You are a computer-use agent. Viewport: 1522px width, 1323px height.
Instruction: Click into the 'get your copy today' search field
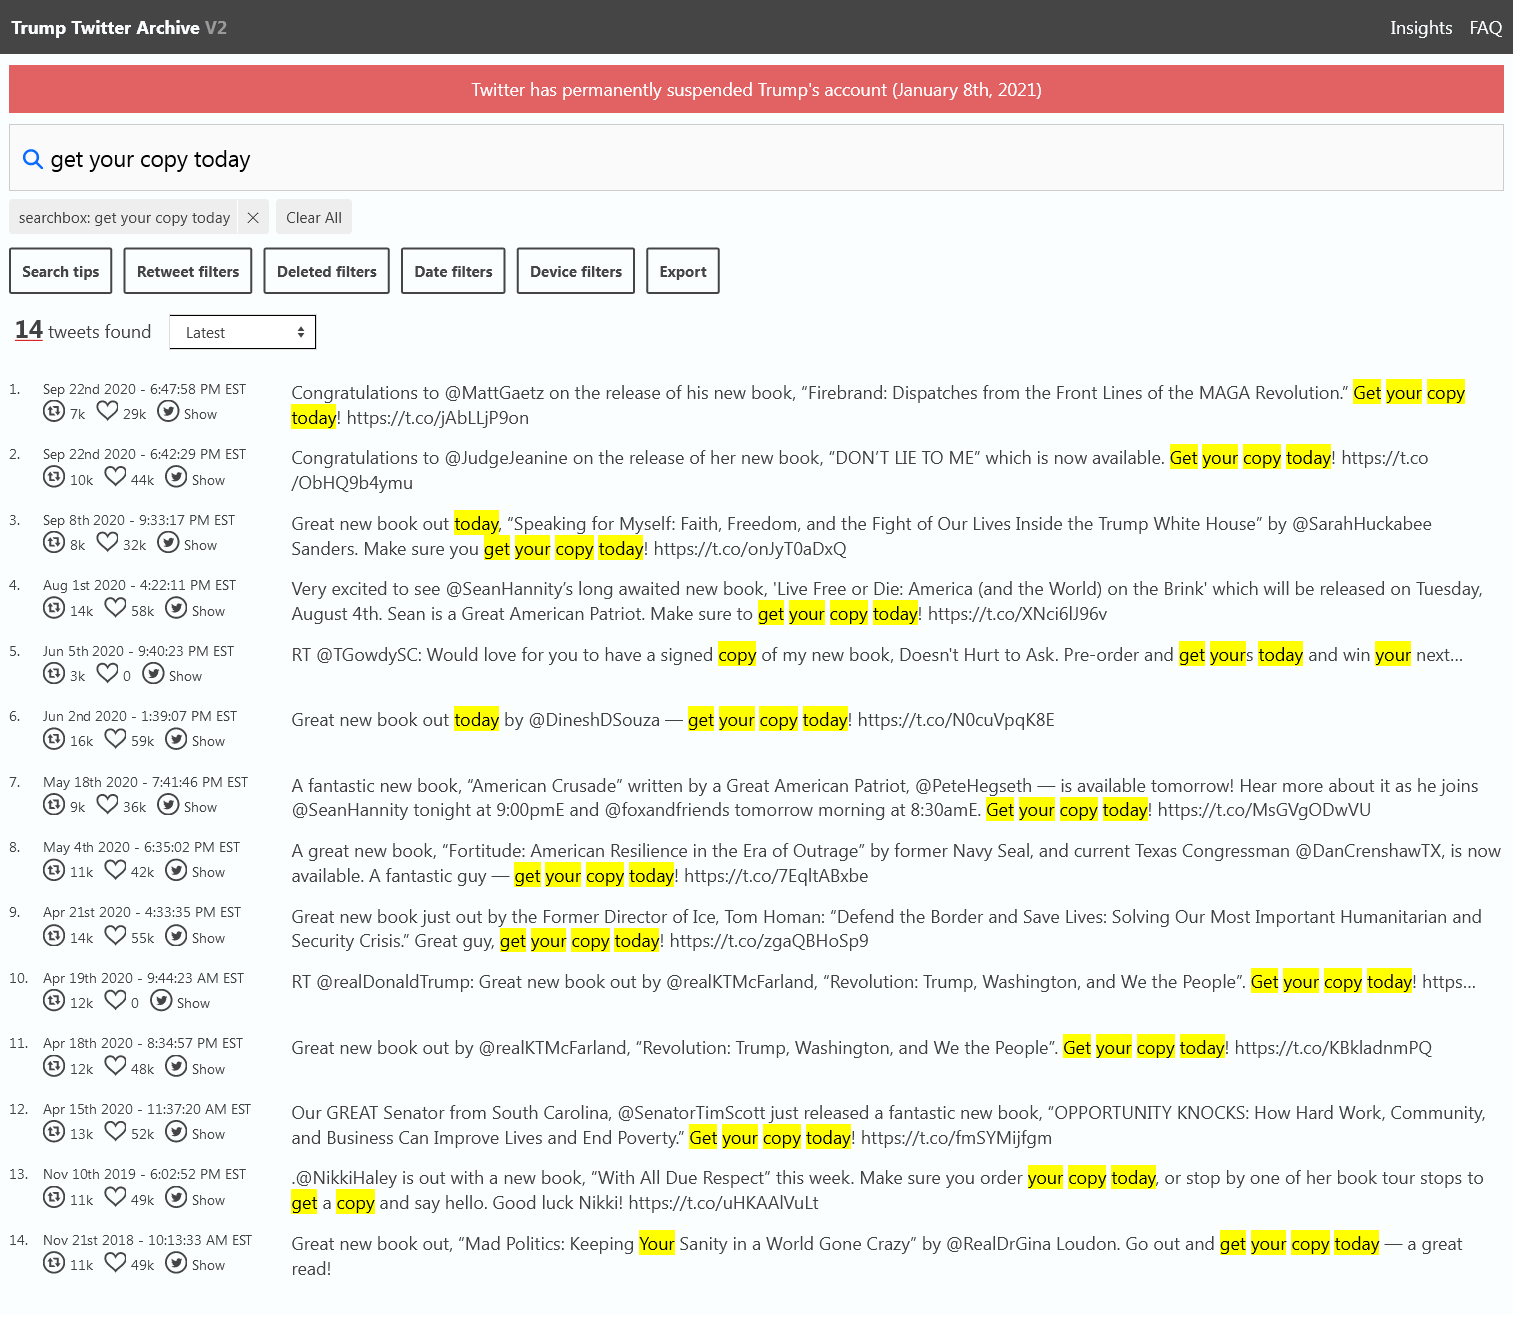(x=756, y=158)
